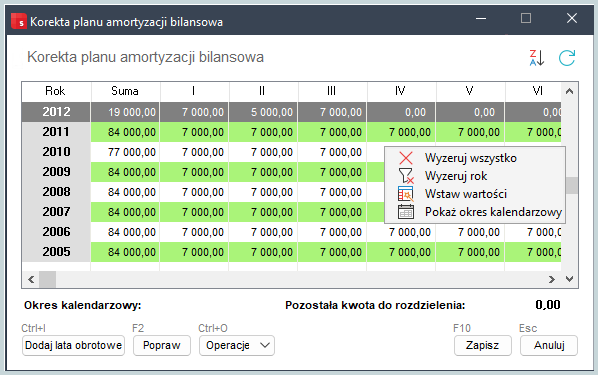Click the 2009 column I cell 7 000,00
This screenshot has height=375, width=598.
[x=194, y=172]
